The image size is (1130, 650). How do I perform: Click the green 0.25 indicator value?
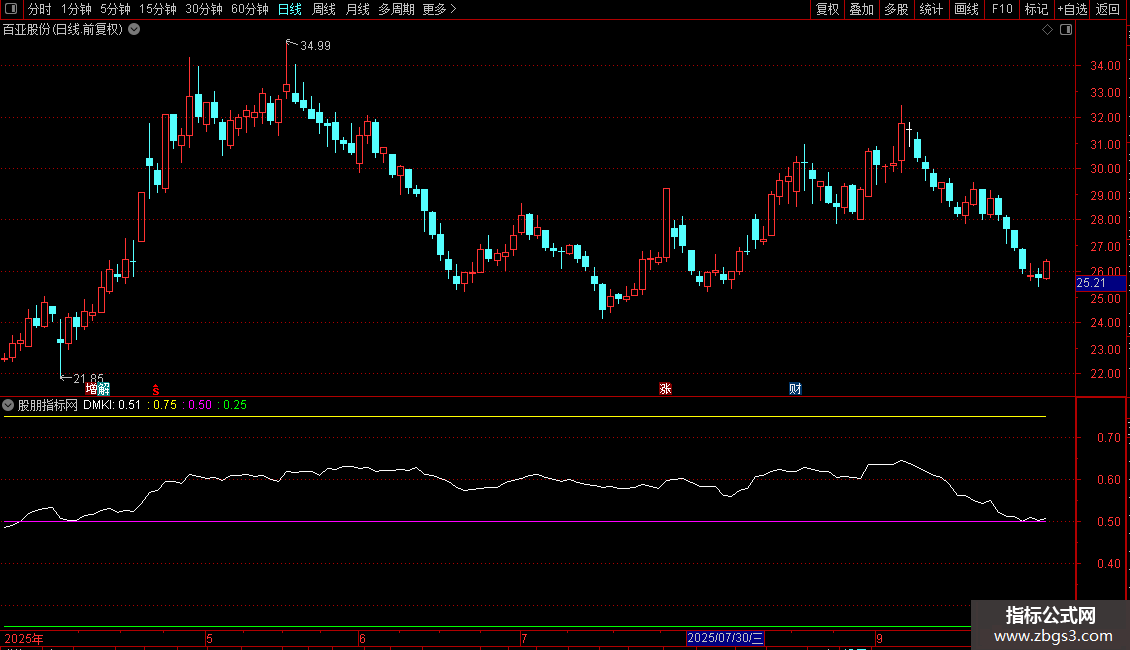(235, 405)
